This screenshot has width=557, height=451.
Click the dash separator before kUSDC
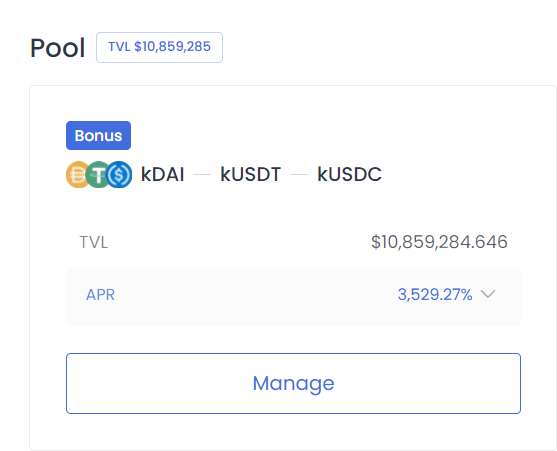tap(299, 175)
